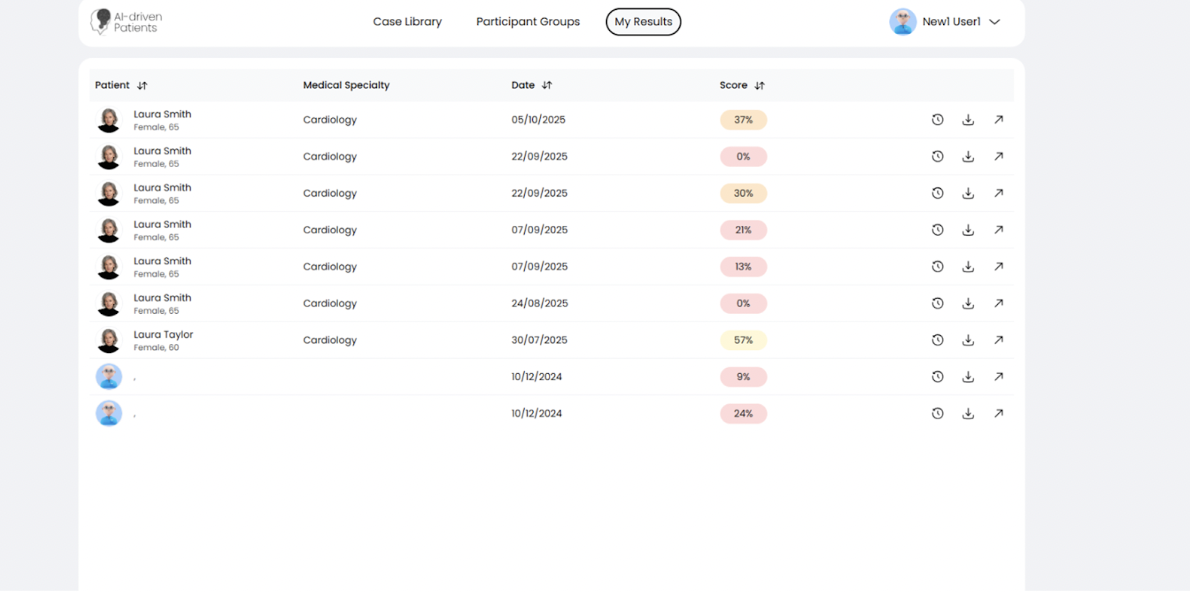Download the 13% score result

[x=968, y=267]
